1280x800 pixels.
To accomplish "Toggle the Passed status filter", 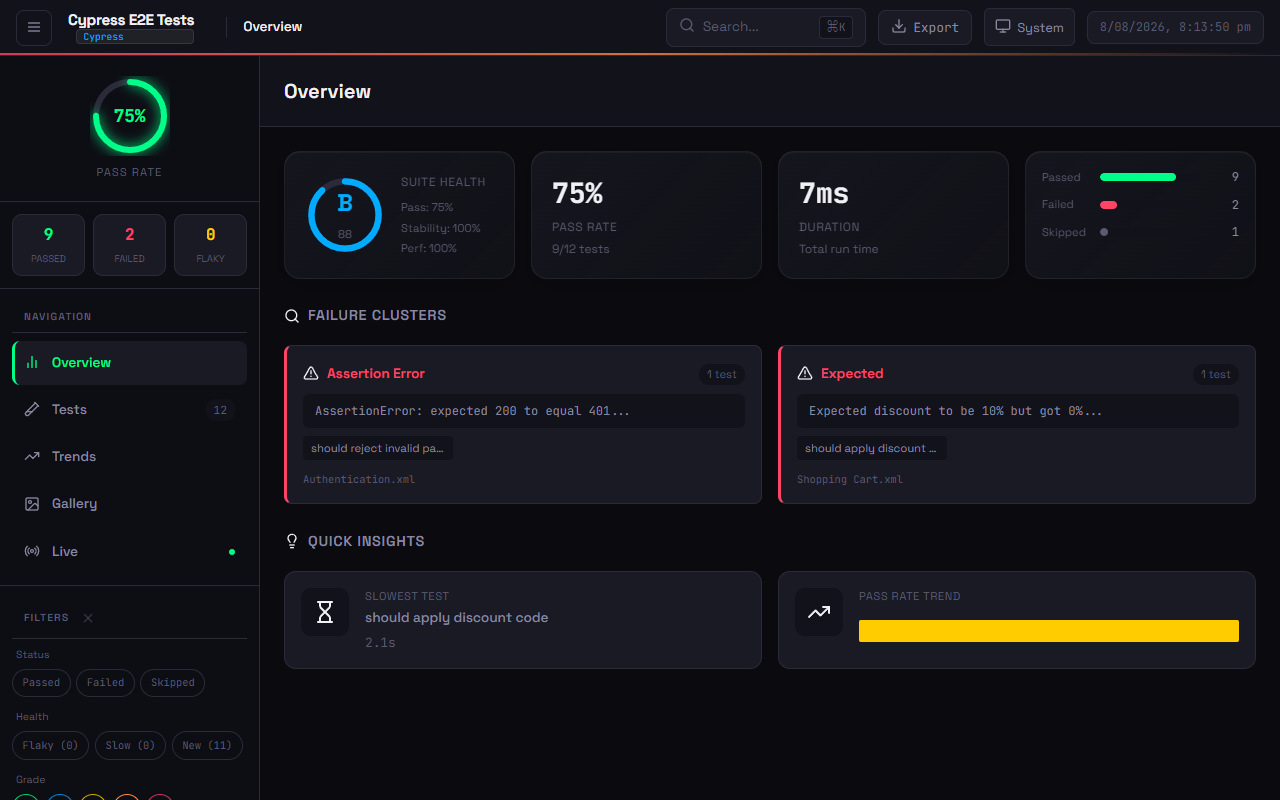I will (x=41, y=683).
